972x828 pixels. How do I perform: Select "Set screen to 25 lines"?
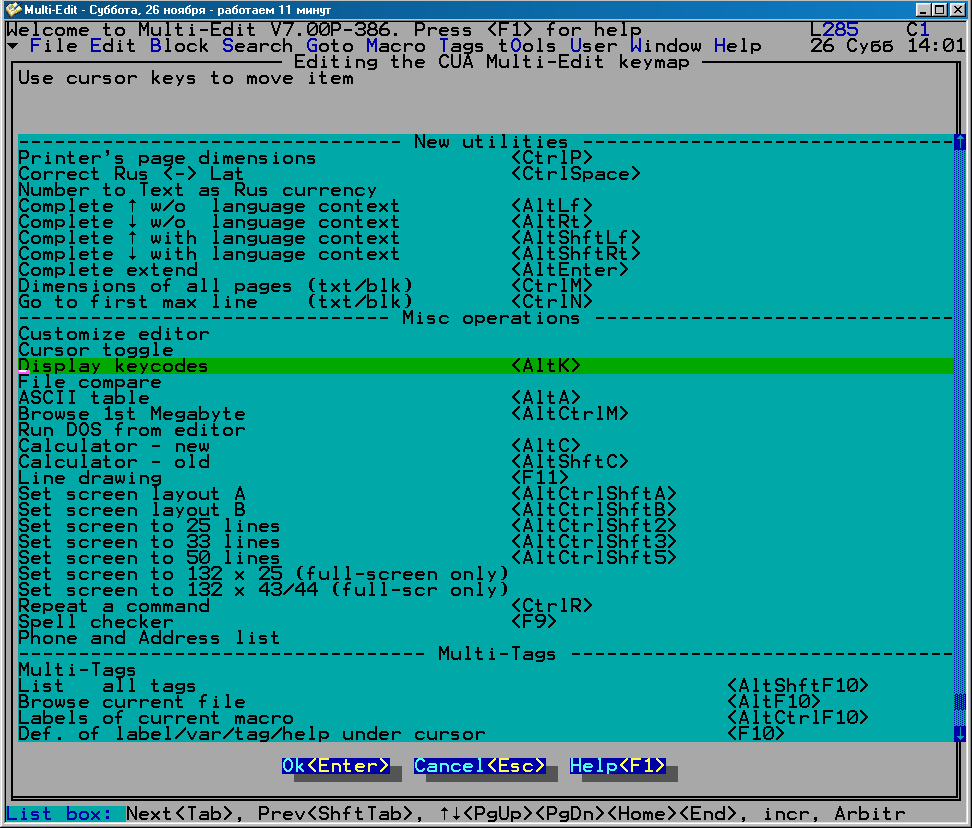[485, 527]
